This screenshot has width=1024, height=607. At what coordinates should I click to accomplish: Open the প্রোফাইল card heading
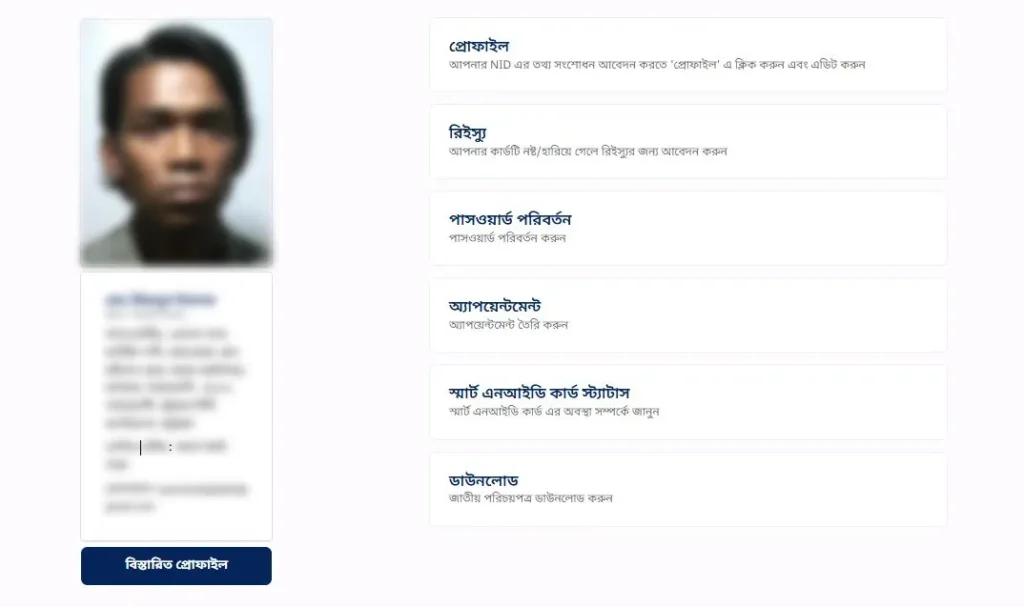(479, 46)
